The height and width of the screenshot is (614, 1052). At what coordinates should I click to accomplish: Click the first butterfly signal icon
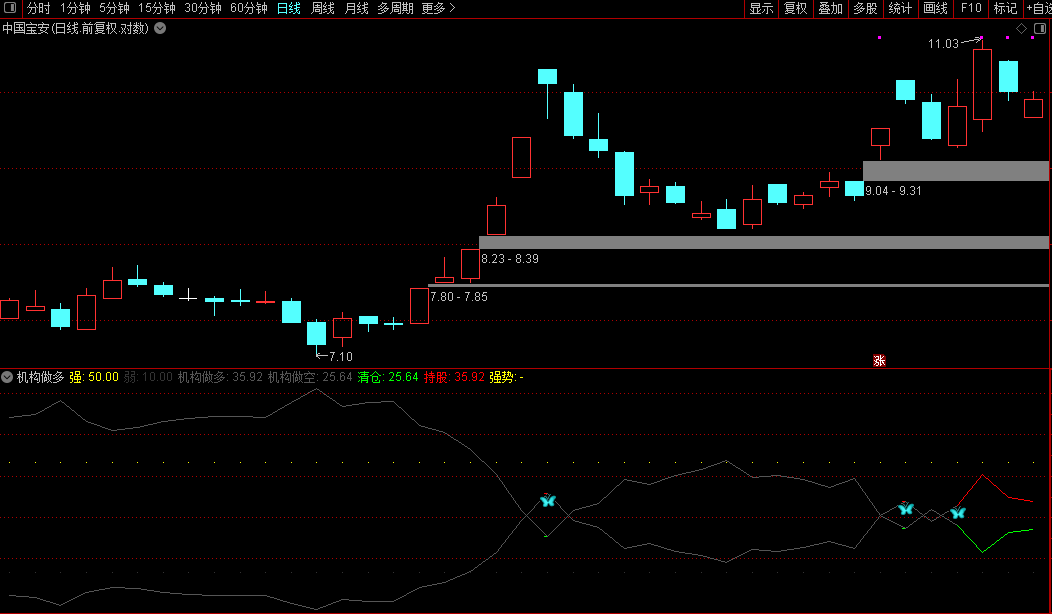point(548,500)
